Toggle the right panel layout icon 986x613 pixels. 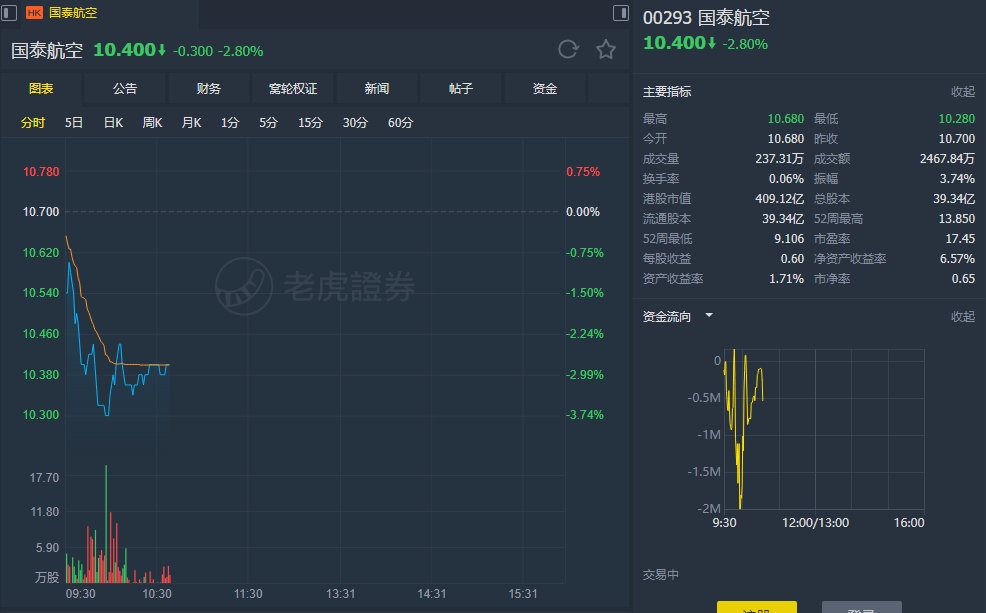(x=621, y=13)
